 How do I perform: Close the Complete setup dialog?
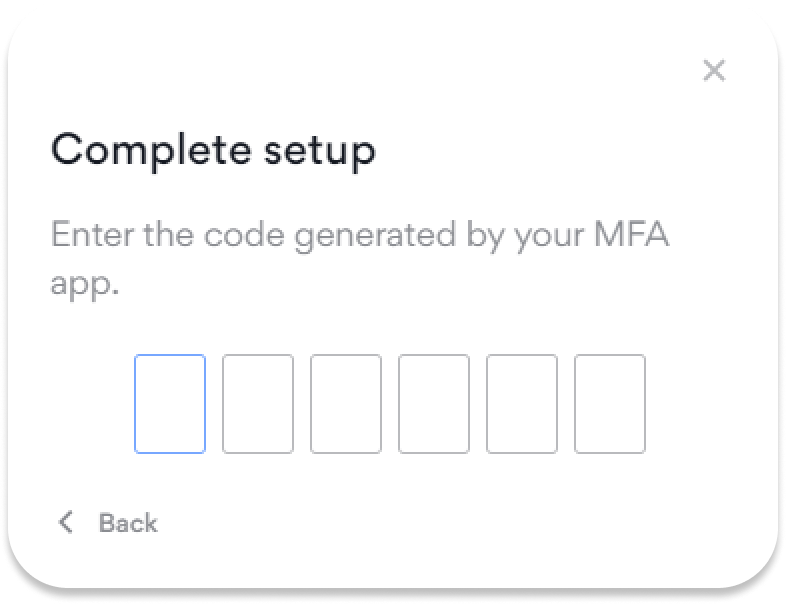coord(714,71)
